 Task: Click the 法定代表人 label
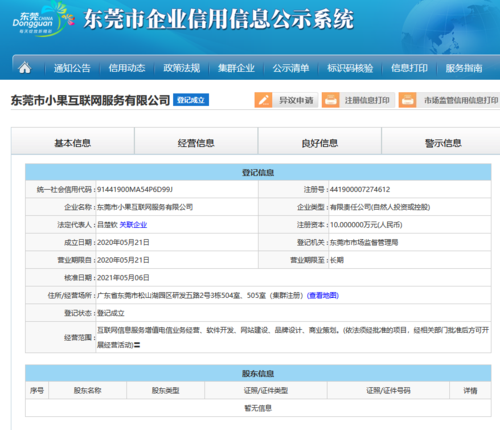point(74,225)
